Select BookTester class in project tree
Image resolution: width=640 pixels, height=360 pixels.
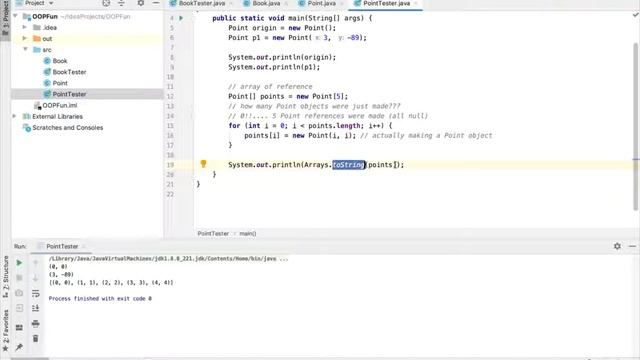69,72
